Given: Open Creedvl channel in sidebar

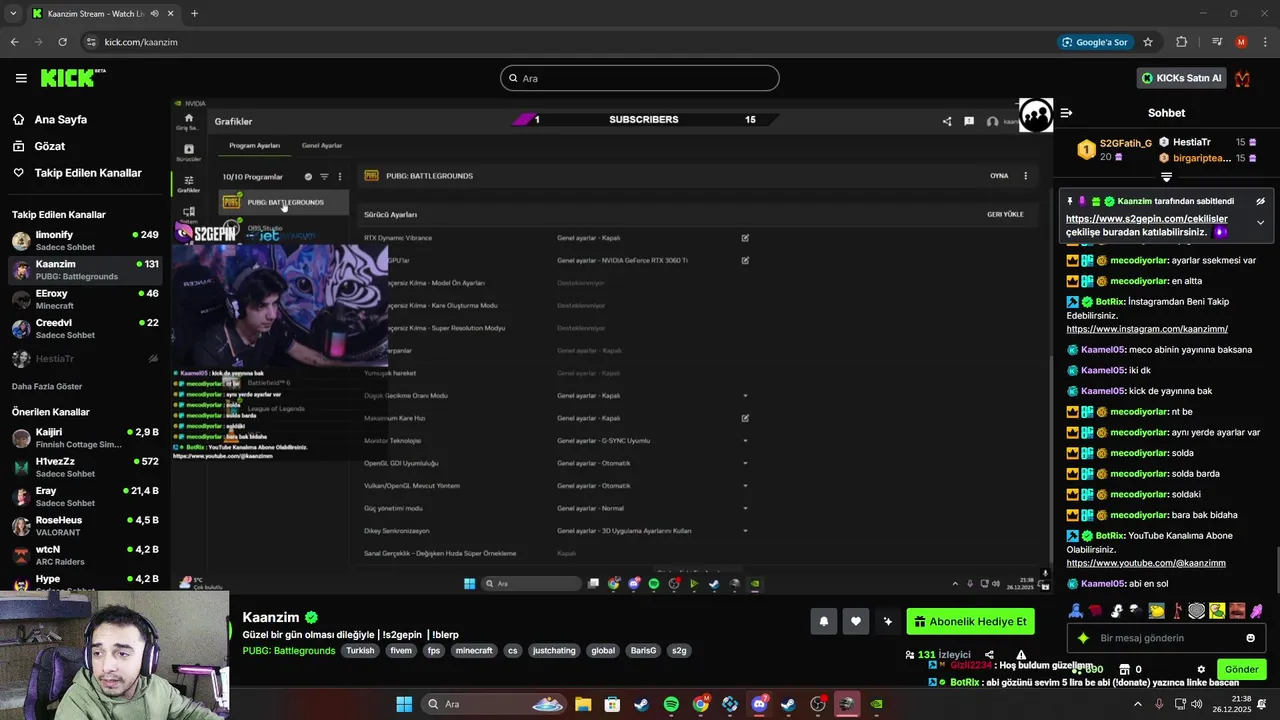Looking at the screenshot, I should pos(85,329).
